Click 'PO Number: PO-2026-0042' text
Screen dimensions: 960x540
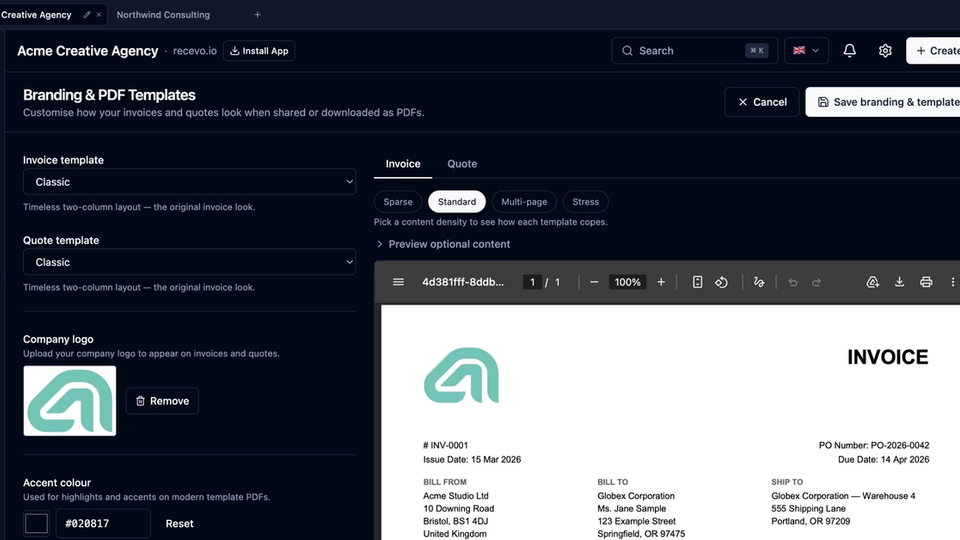(874, 446)
